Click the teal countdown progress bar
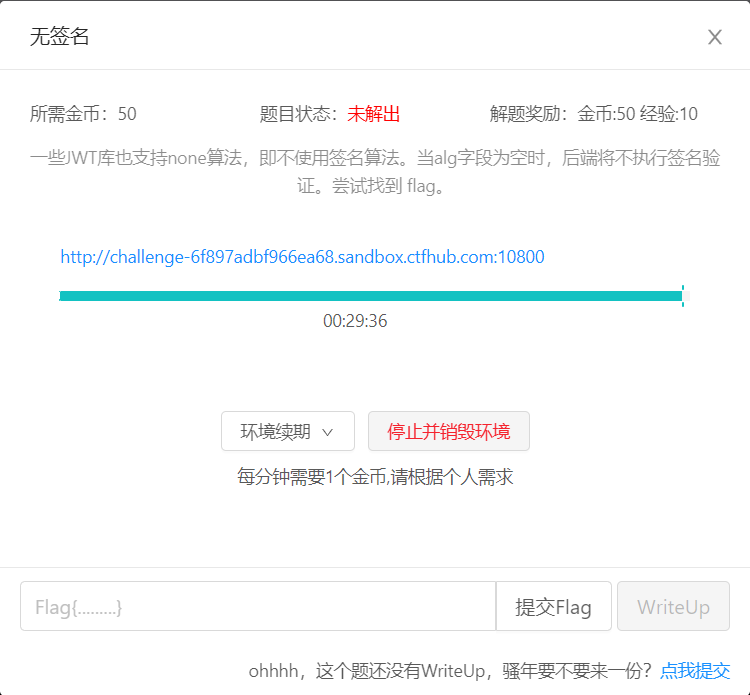The width and height of the screenshot is (750, 695). pyautogui.click(x=370, y=296)
